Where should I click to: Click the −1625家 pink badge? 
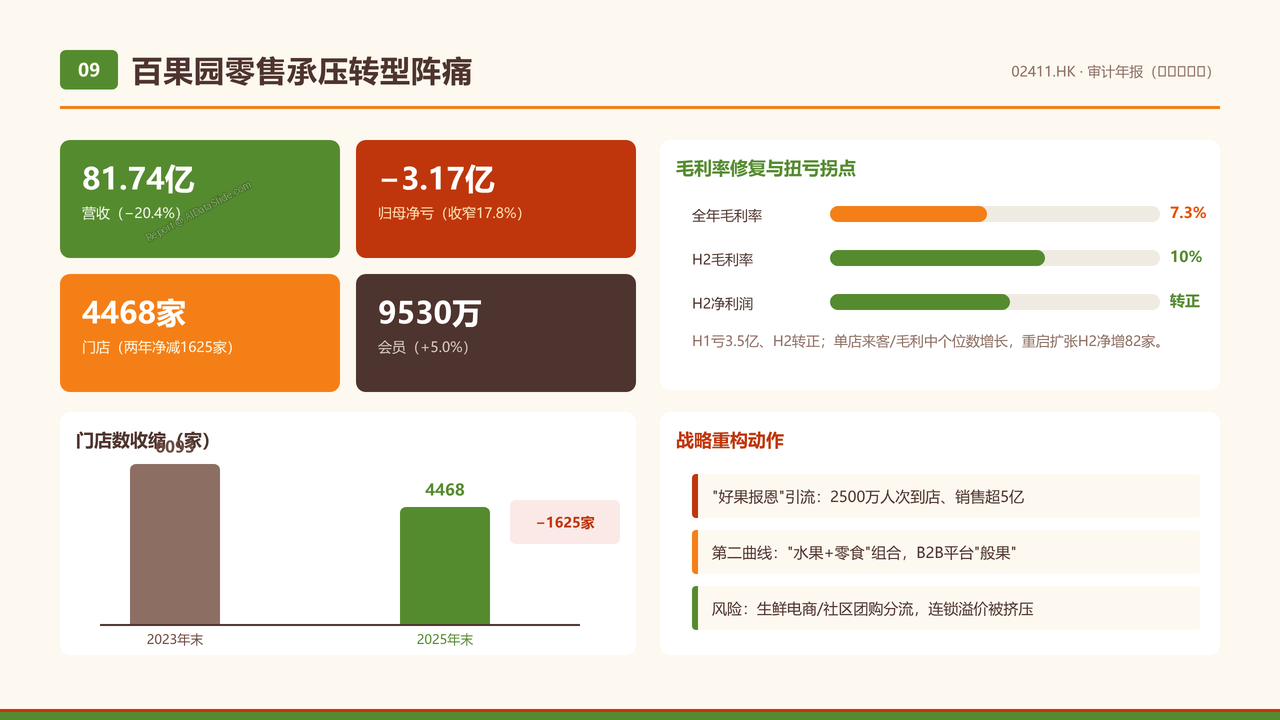565,522
